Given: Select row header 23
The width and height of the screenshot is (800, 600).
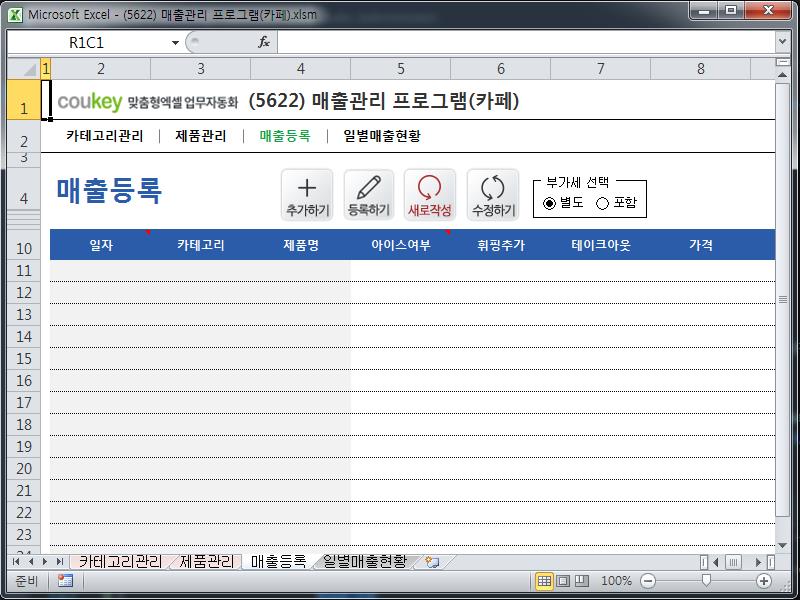Looking at the screenshot, I should (24, 534).
